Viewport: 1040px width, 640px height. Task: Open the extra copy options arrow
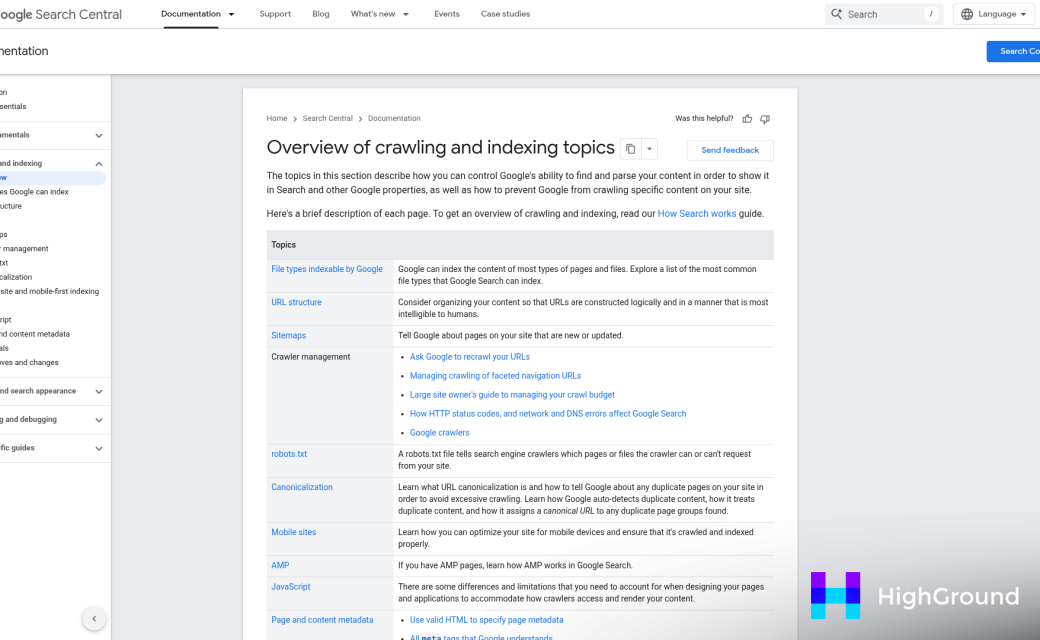pos(650,148)
